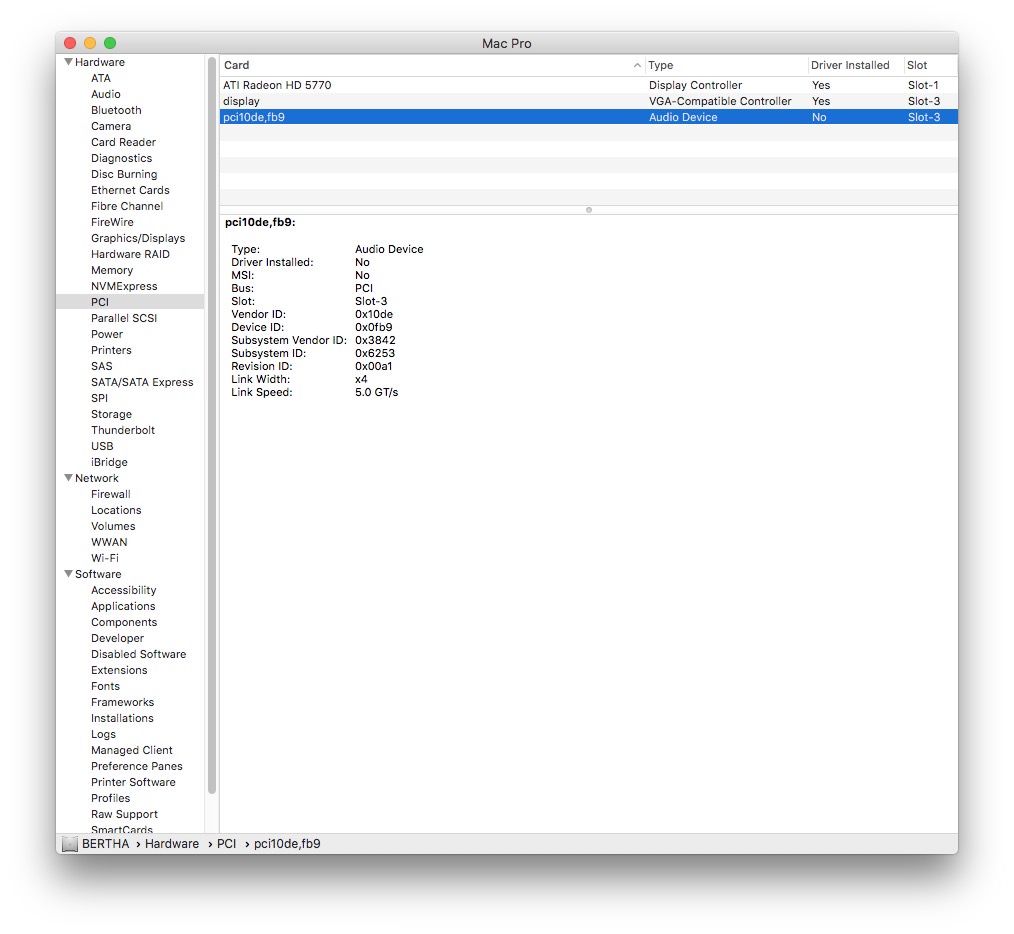The image size is (1014, 934).
Task: Select Managed Client item
Action: [x=131, y=750]
